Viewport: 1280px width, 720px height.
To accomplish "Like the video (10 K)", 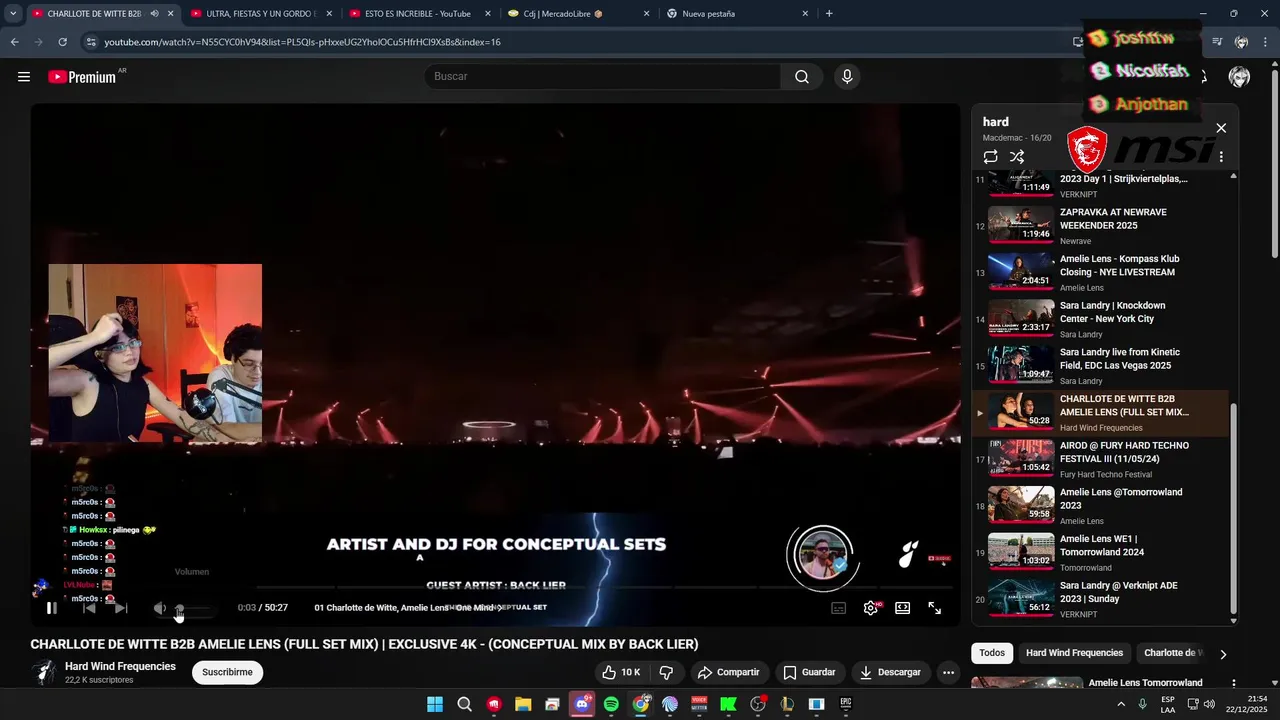I will [621, 672].
